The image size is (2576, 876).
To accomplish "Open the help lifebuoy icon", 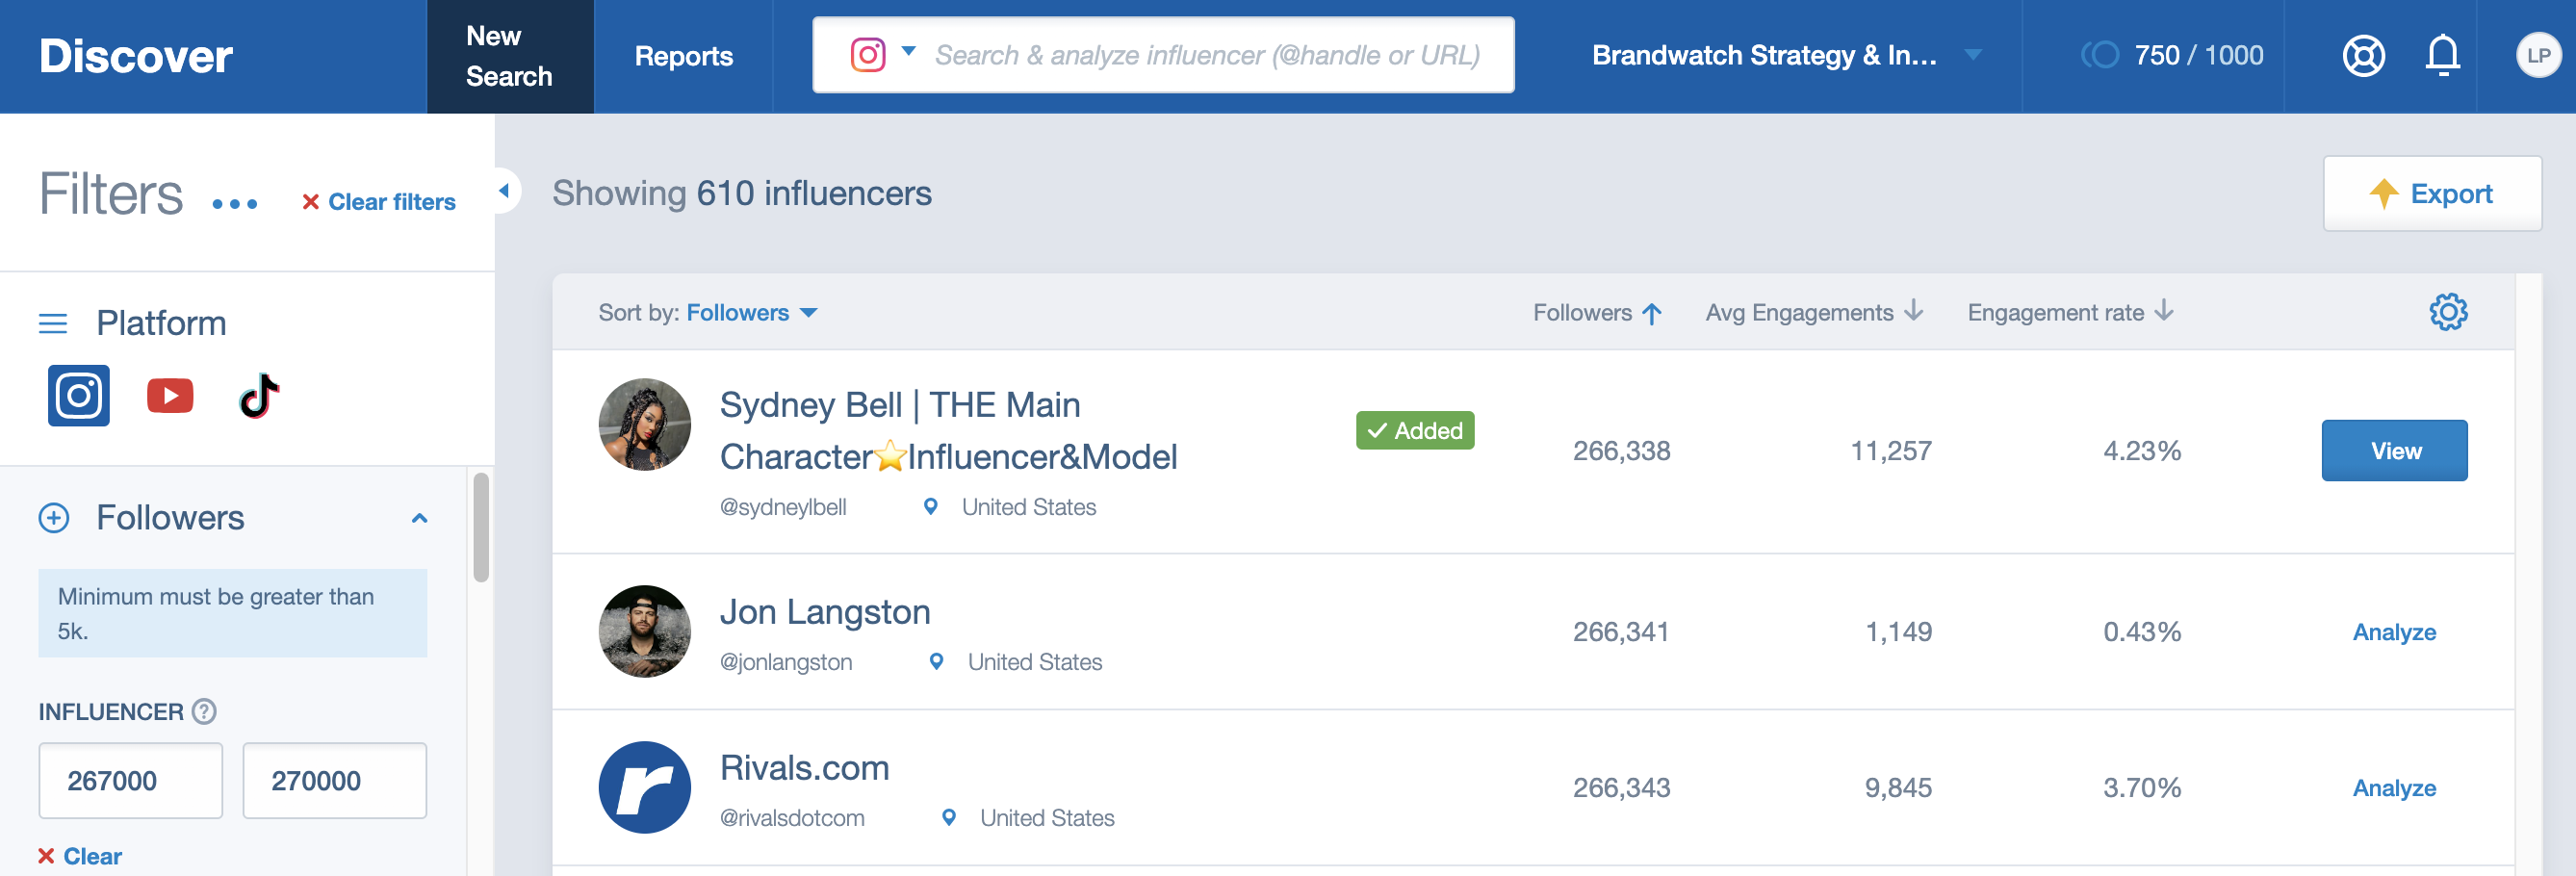I will [2363, 55].
